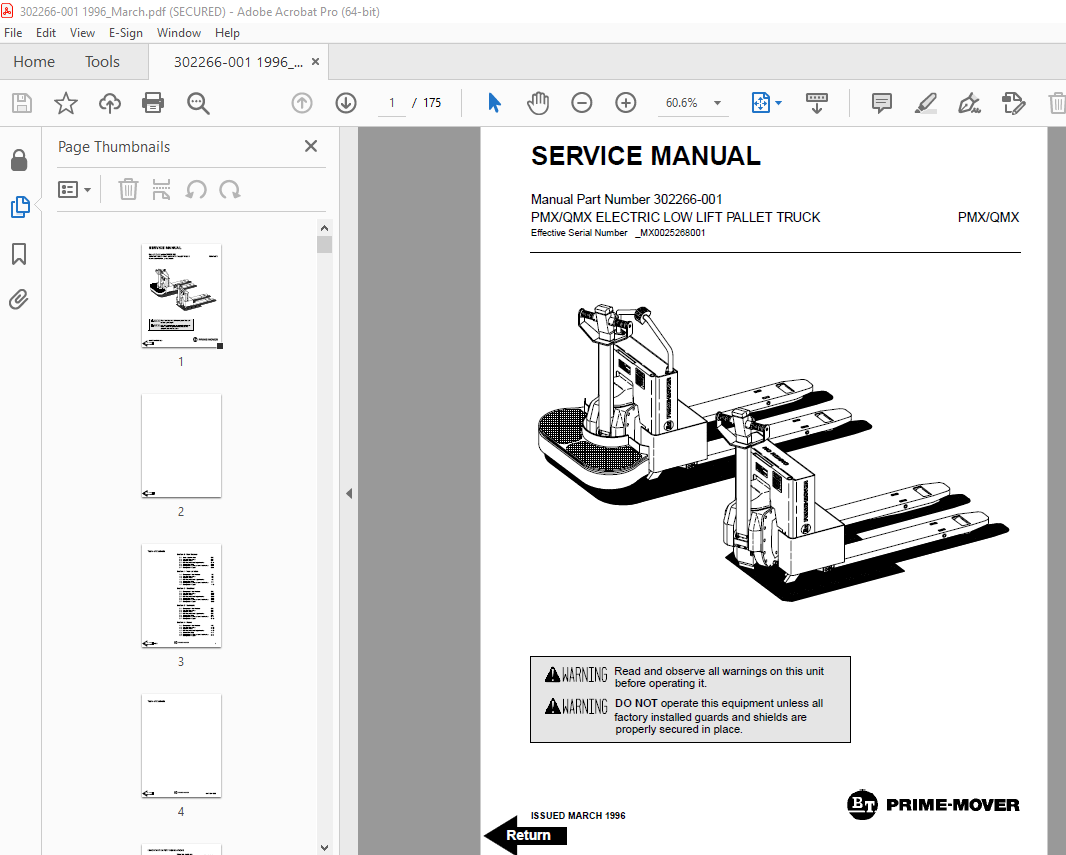Screen dimensions: 1066x855
Task: Select page 4 thumbnail
Action: pyautogui.click(x=182, y=746)
